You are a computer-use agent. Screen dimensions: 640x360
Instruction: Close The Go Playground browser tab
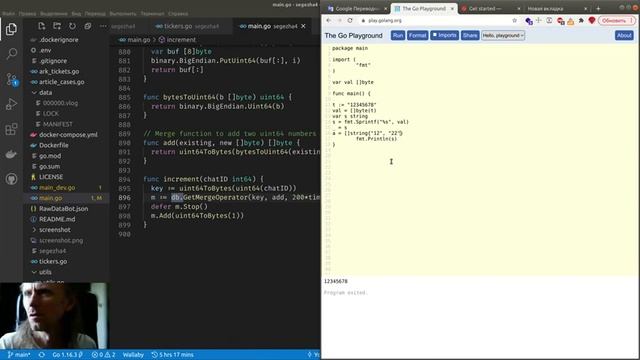[x=452, y=9]
